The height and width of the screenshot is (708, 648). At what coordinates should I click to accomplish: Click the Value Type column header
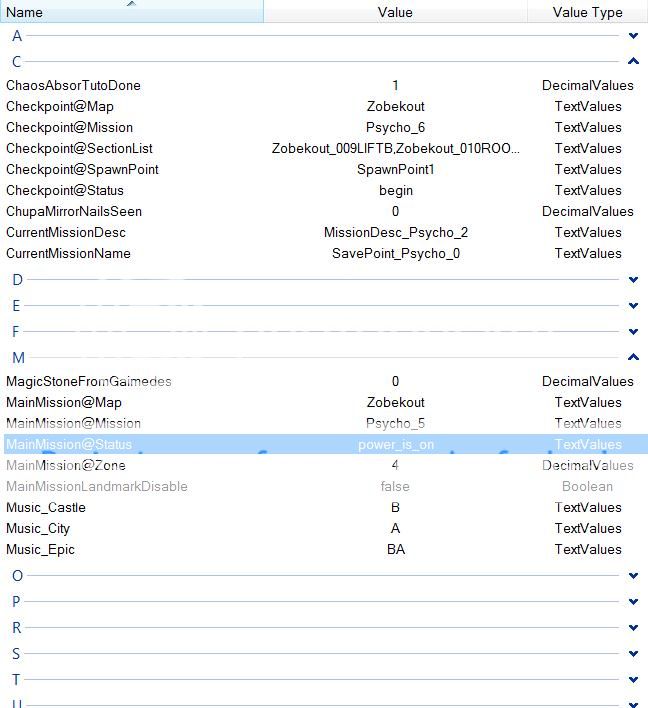click(587, 13)
